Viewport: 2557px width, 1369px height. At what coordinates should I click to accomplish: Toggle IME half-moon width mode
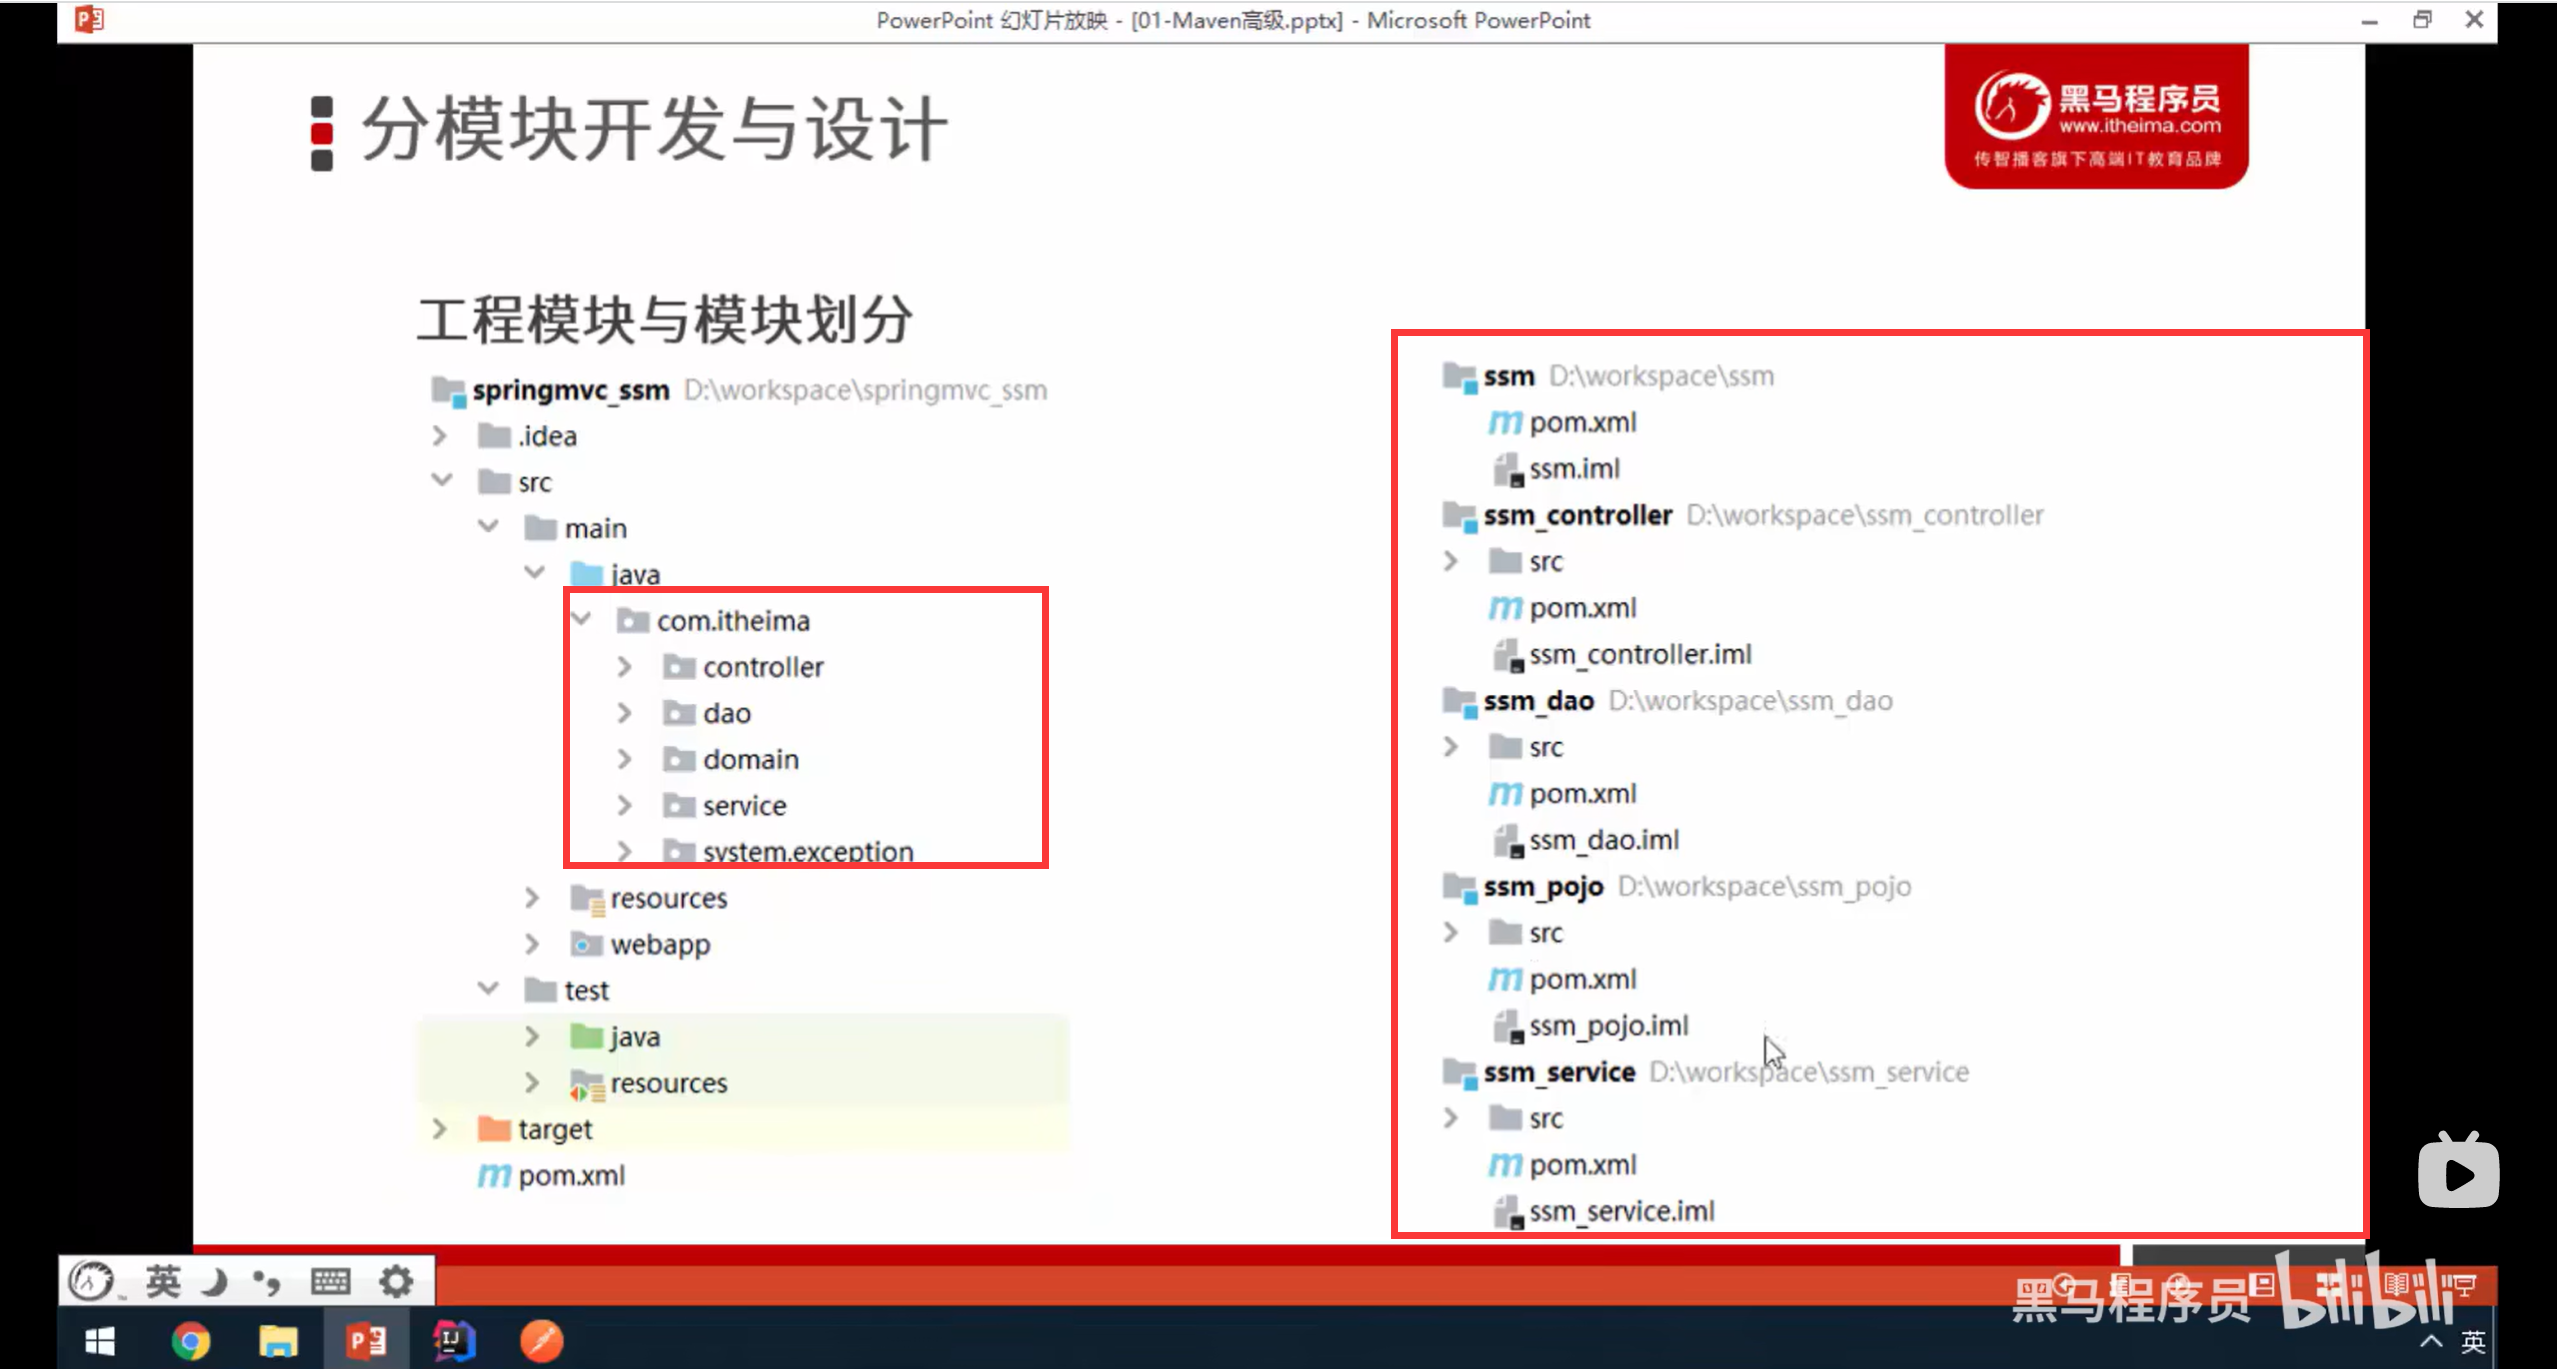(x=214, y=1281)
